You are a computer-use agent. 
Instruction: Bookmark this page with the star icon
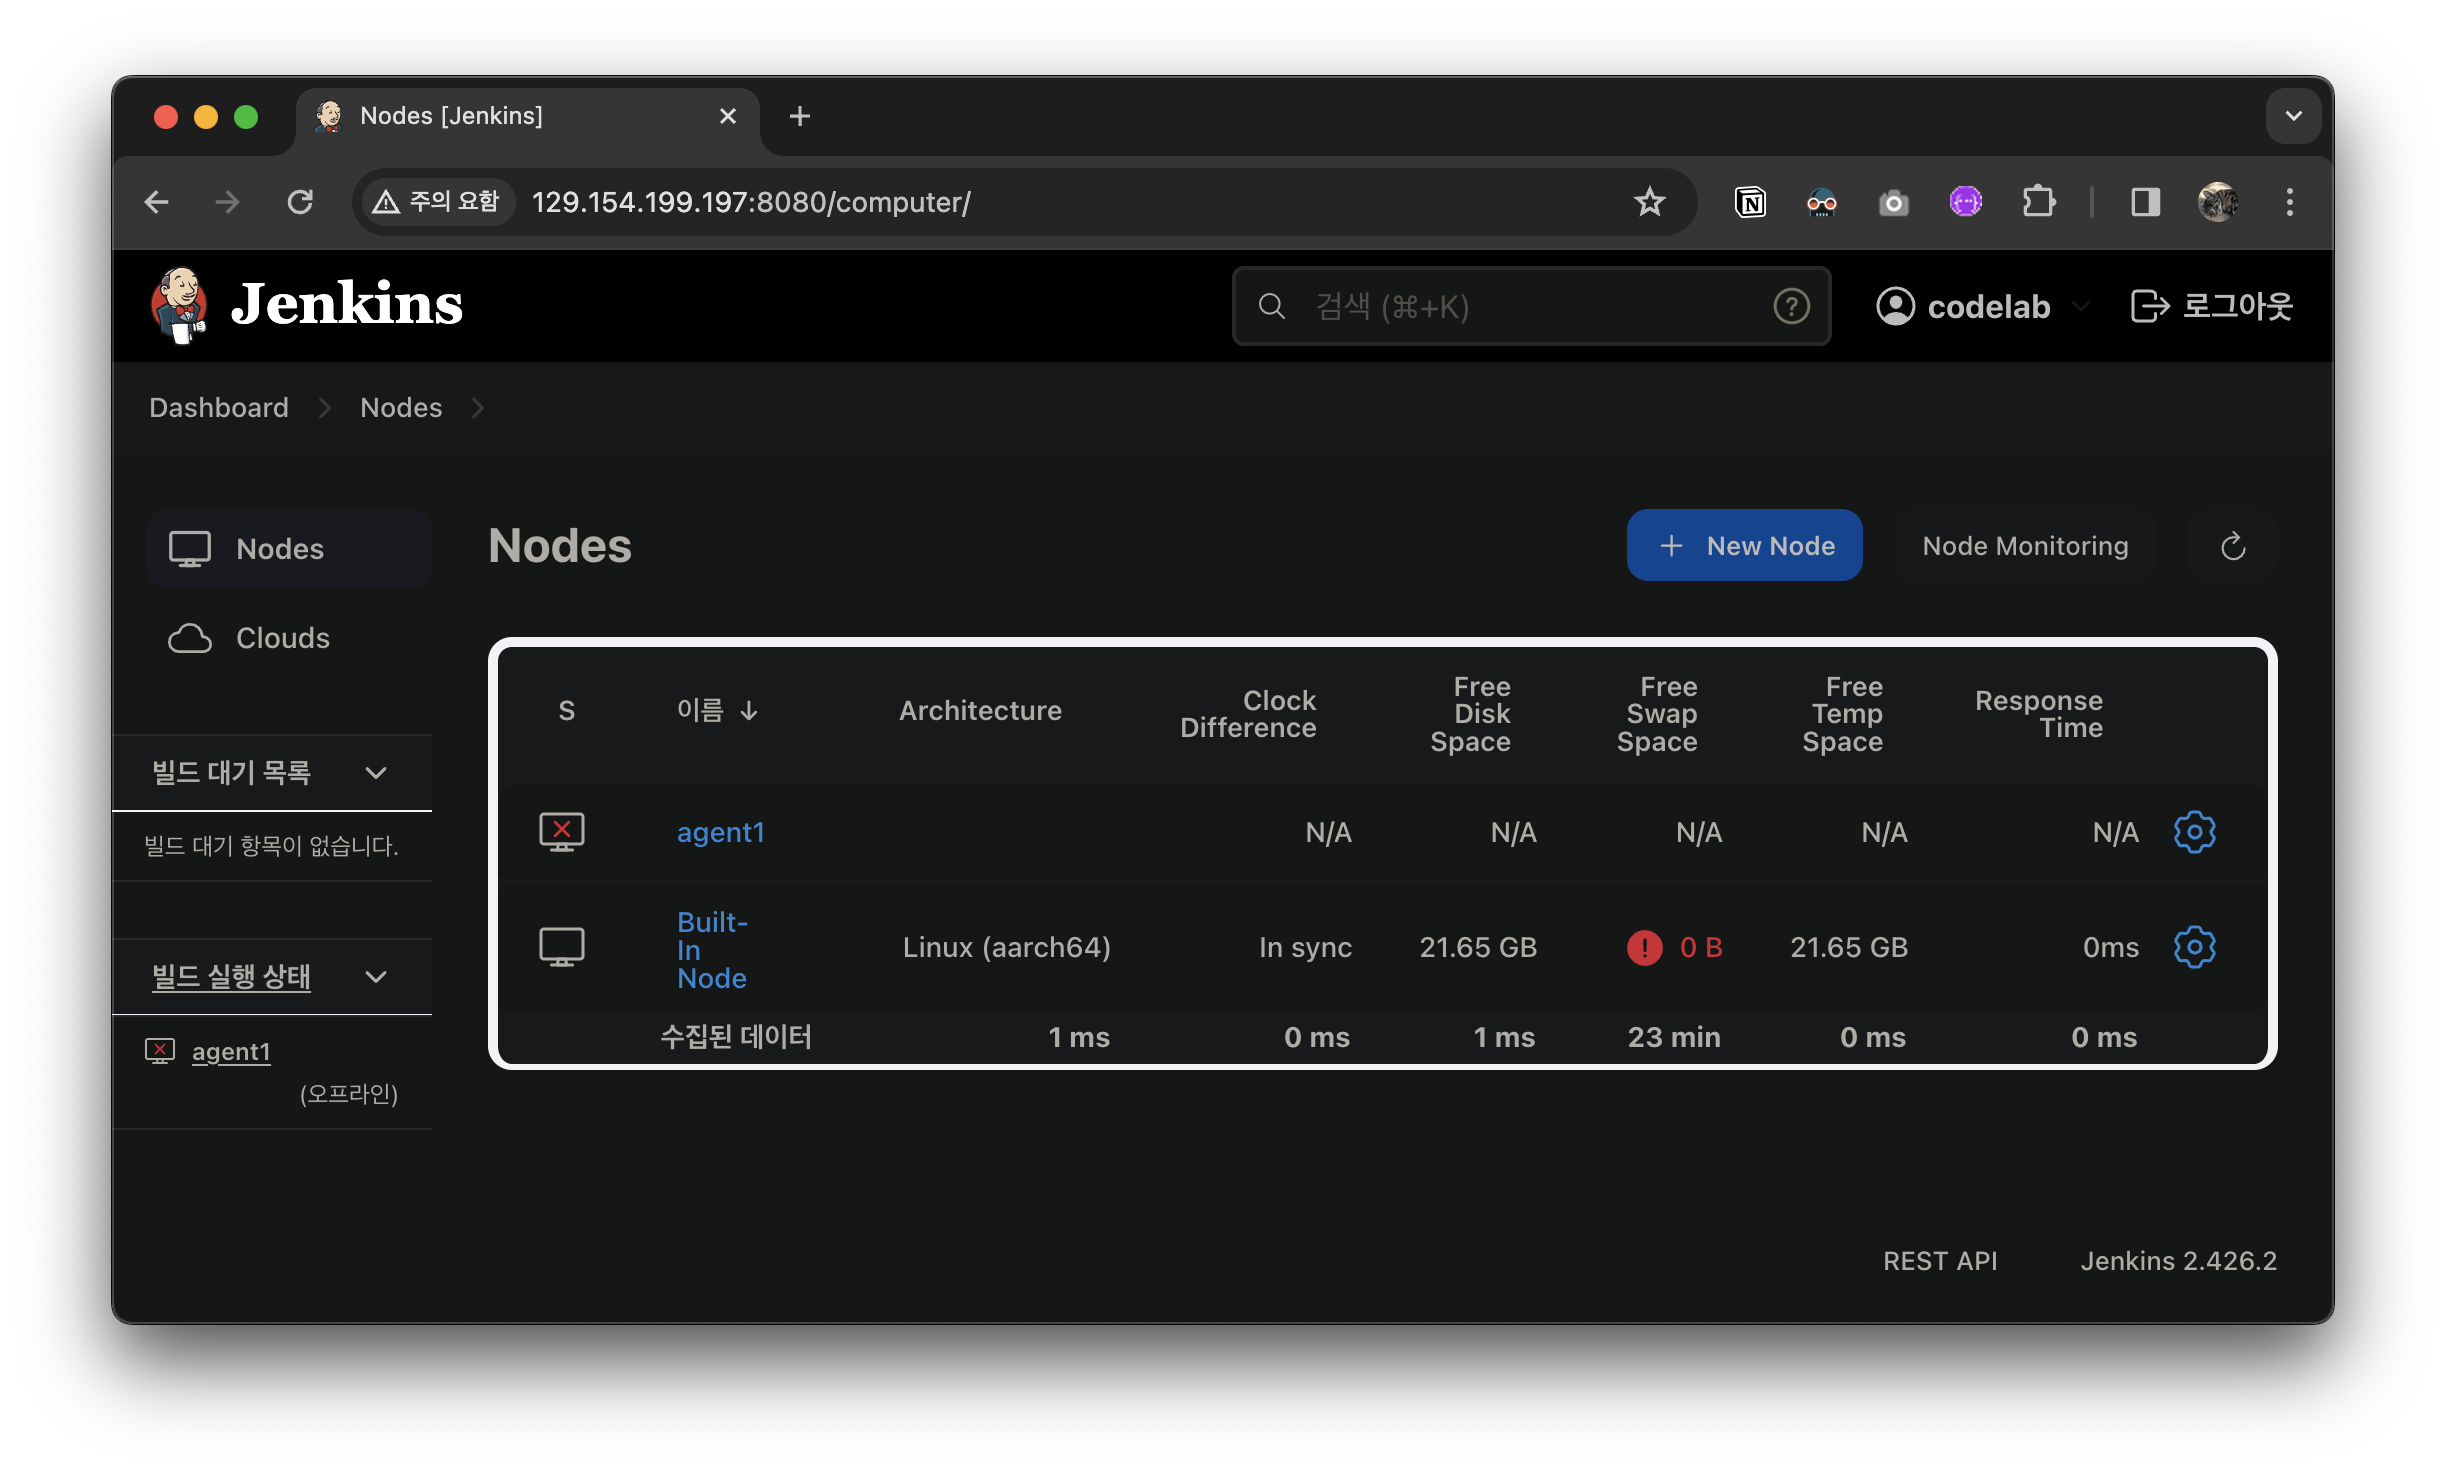(1649, 203)
